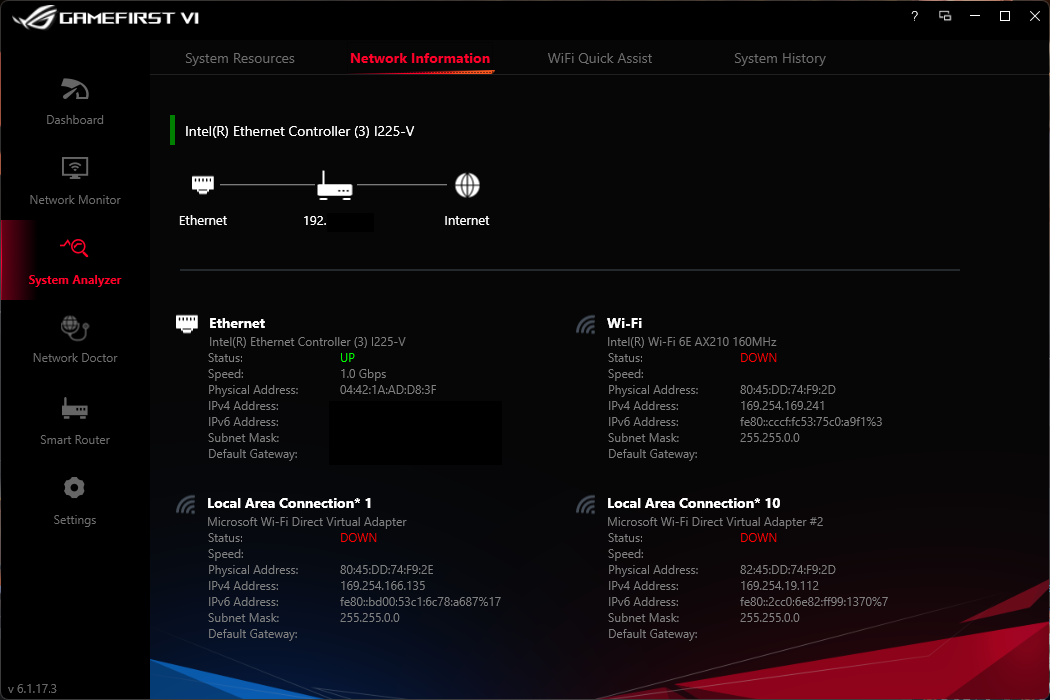Viewport: 1050px width, 700px height.
Task: Click the Local Area Connection* 1 heading
Action: [x=289, y=503]
